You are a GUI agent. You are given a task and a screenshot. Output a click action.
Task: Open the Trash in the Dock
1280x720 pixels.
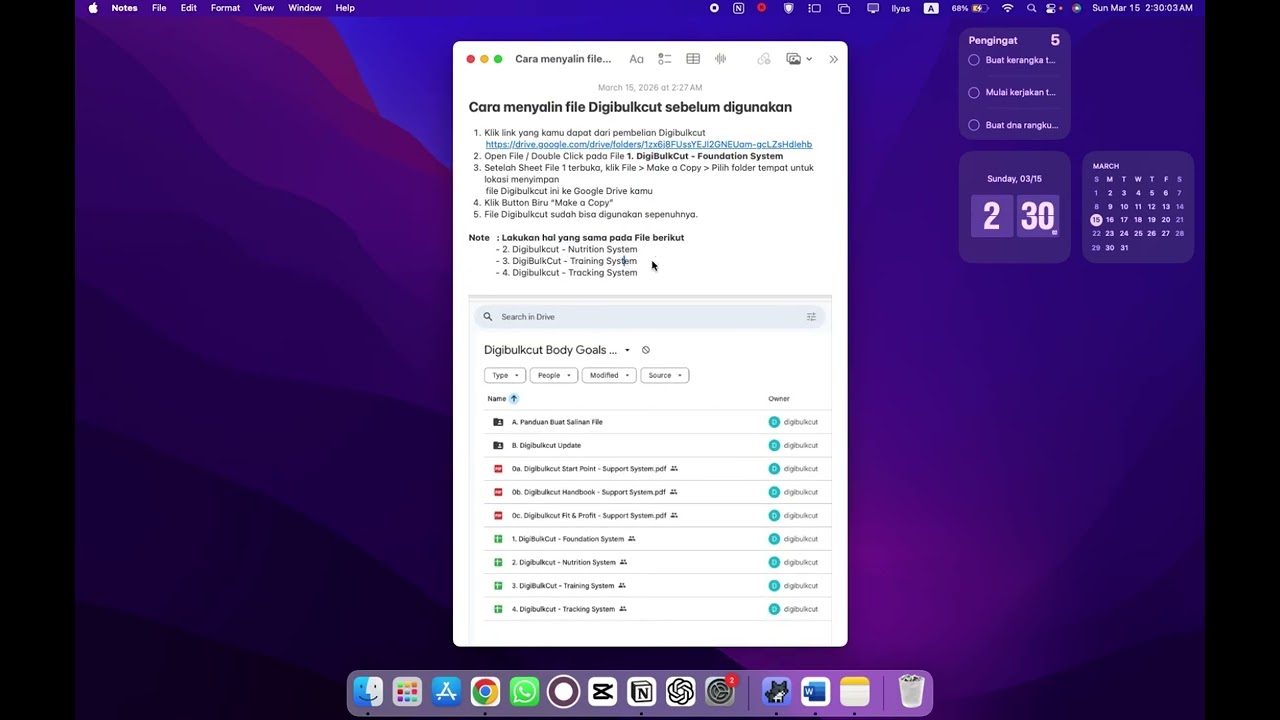tap(911, 691)
